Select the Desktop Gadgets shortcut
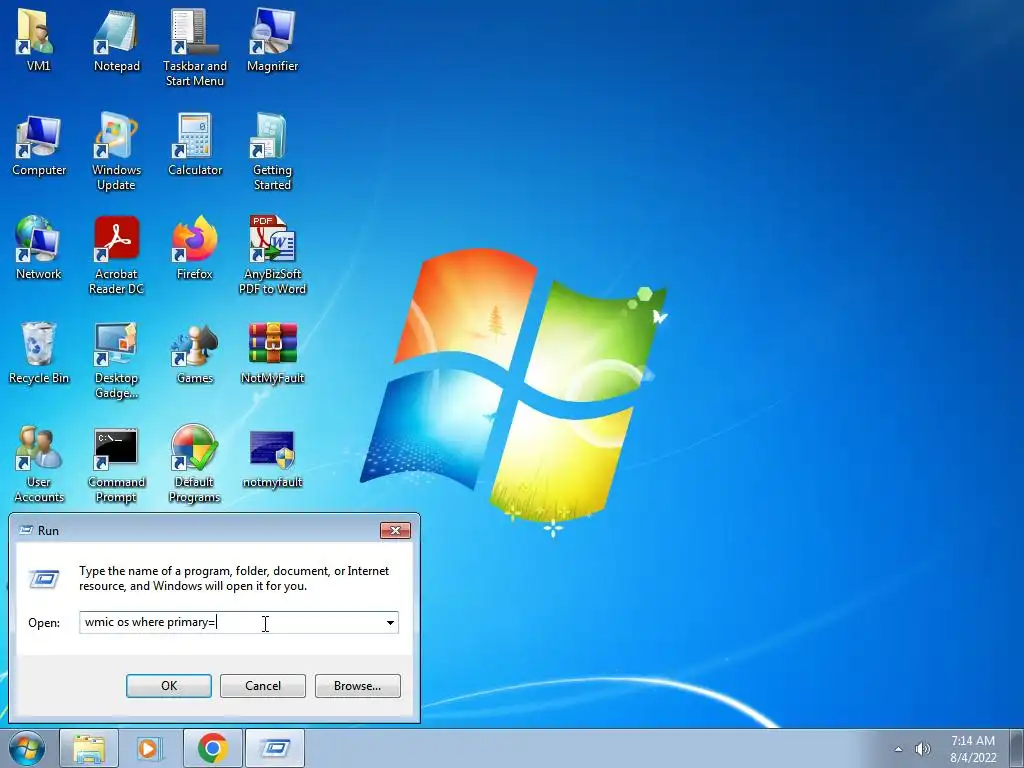Screen dimensions: 1024x768 116,360
